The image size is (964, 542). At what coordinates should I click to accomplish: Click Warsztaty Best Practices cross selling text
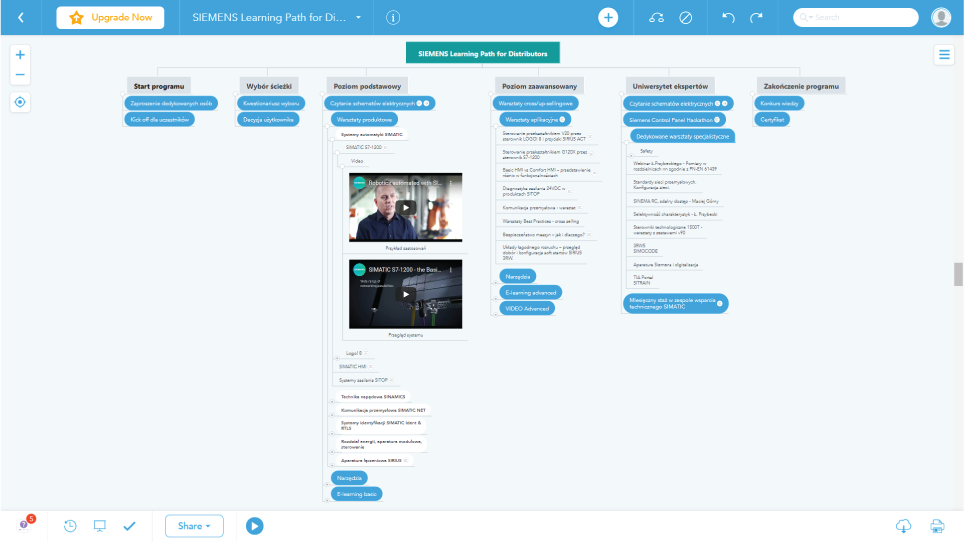540,221
